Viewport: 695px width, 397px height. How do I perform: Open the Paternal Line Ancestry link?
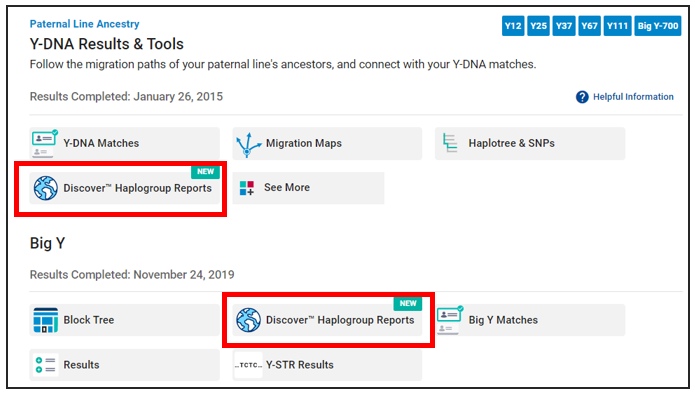tap(84, 24)
